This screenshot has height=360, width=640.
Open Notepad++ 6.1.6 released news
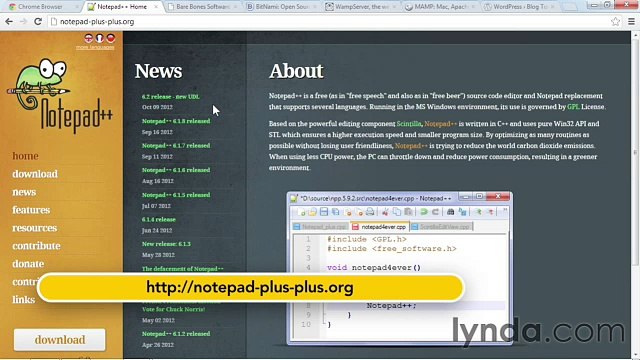click(x=176, y=170)
